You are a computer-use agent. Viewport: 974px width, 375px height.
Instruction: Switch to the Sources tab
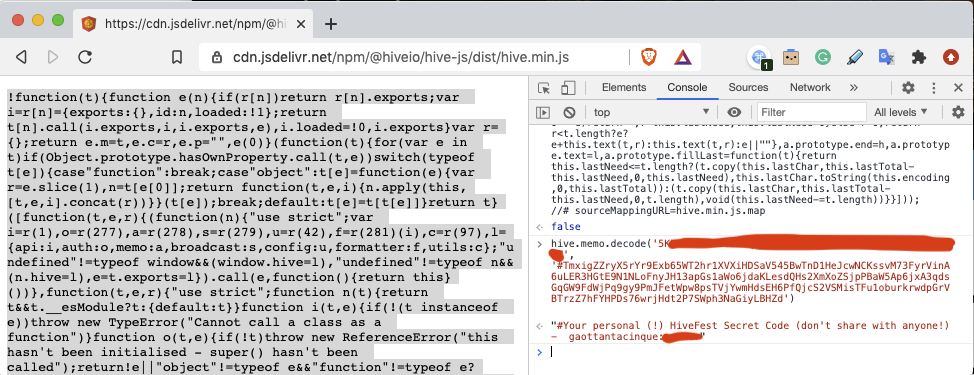pyautogui.click(x=748, y=88)
